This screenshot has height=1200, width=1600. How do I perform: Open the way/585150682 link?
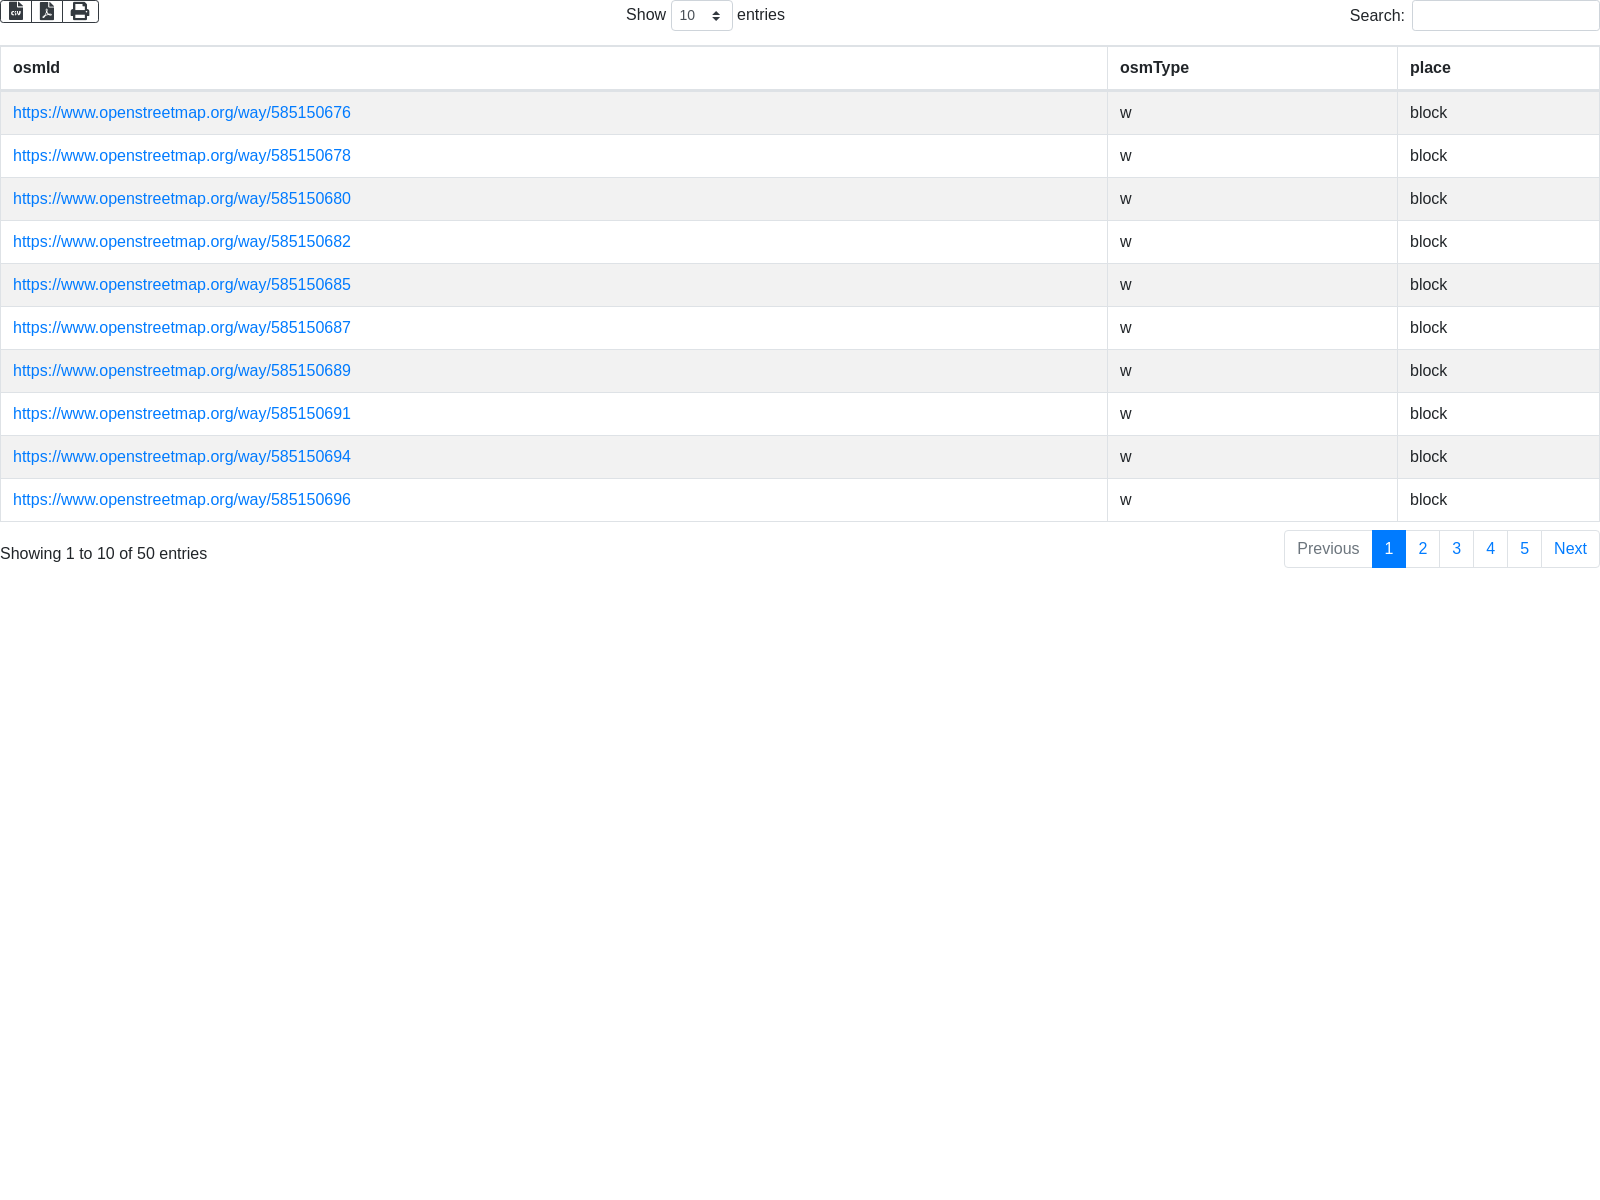click(182, 242)
